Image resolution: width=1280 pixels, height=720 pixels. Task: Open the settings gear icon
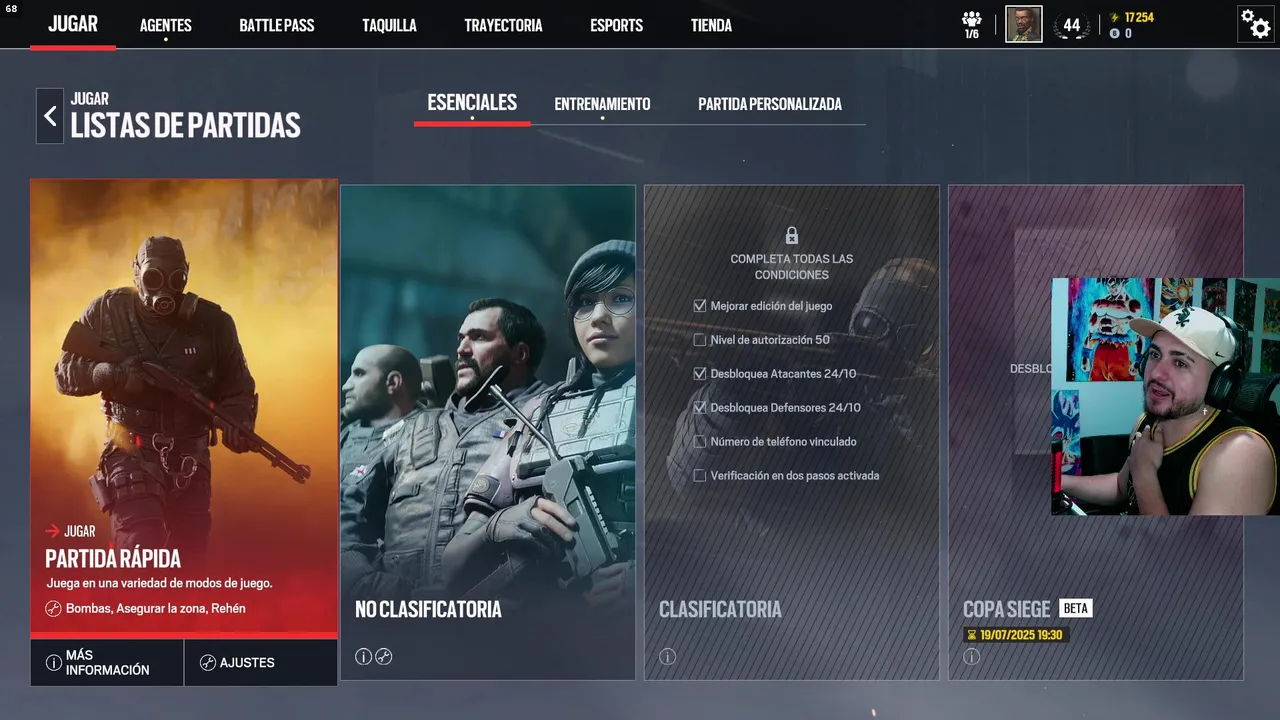(x=1255, y=23)
